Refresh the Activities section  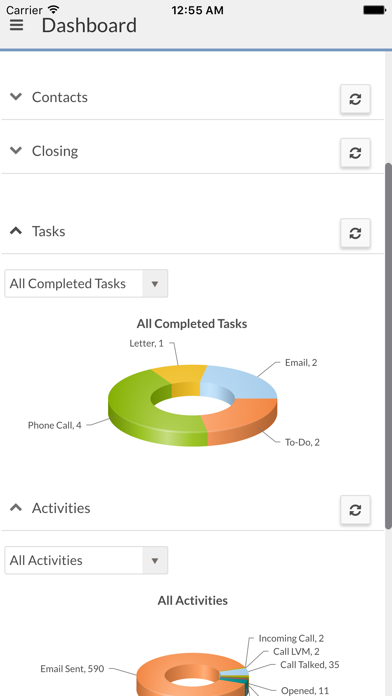click(355, 510)
